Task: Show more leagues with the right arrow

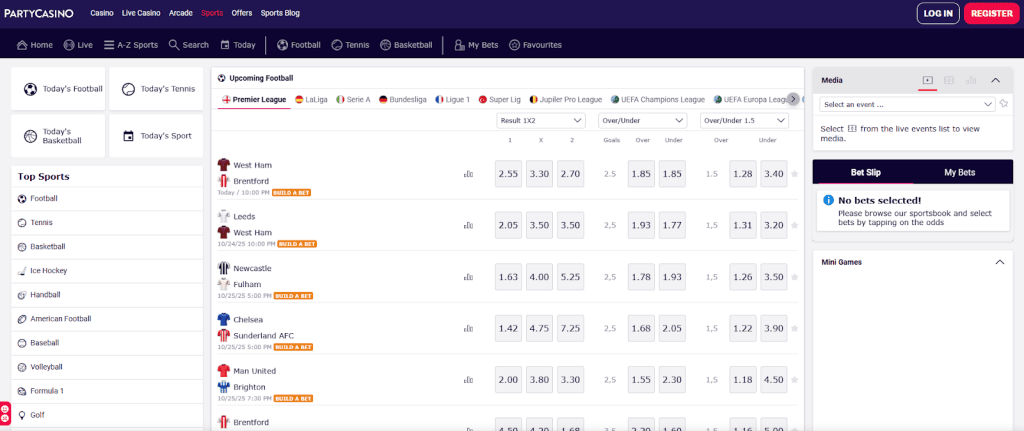Action: pyautogui.click(x=793, y=99)
